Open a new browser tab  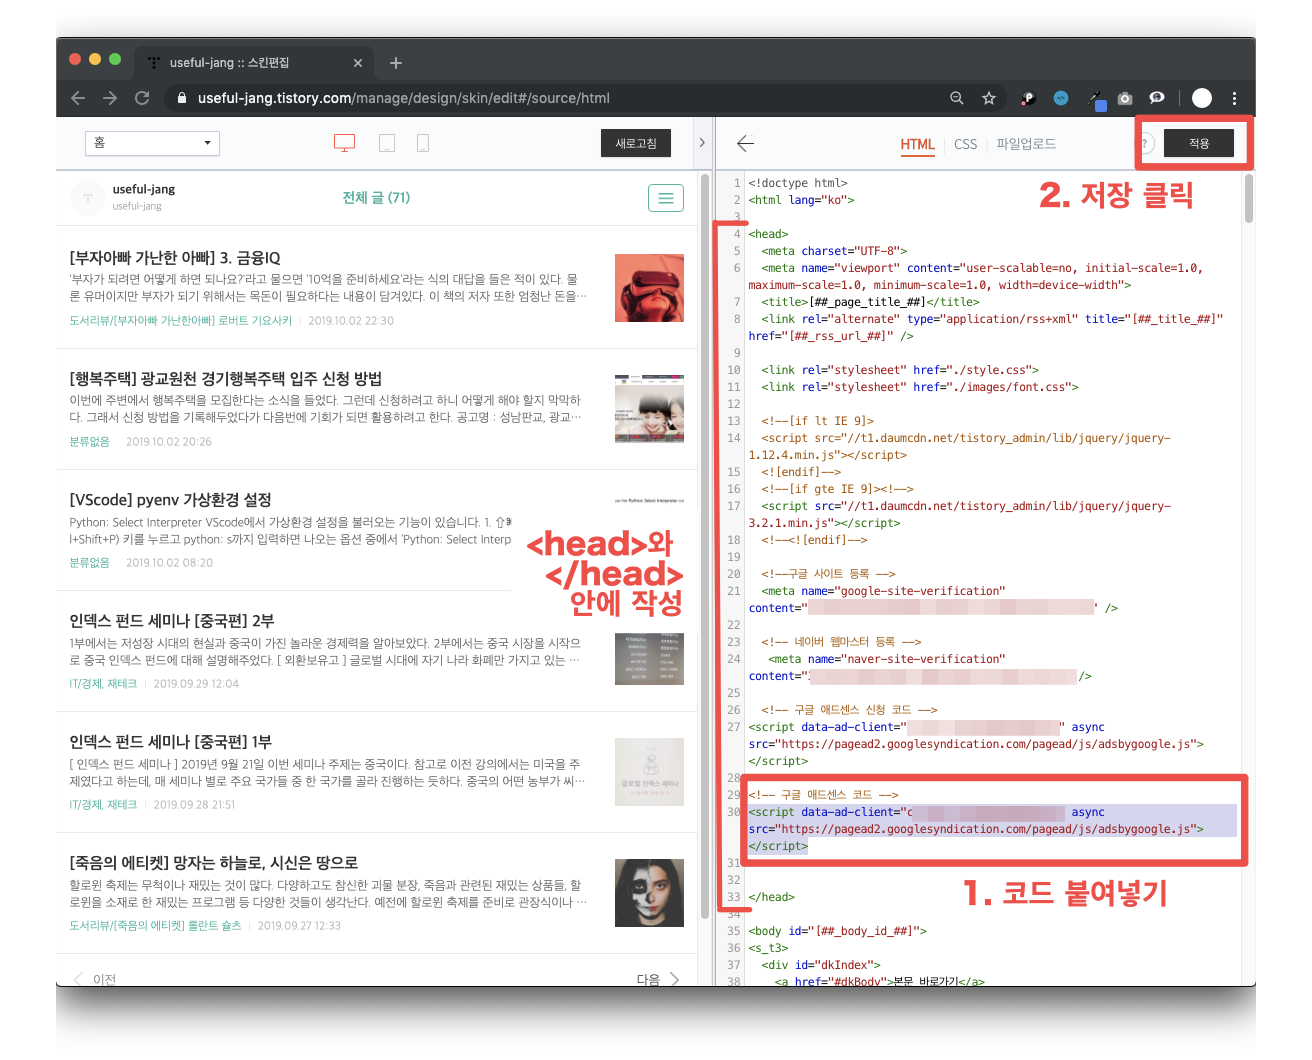[396, 63]
